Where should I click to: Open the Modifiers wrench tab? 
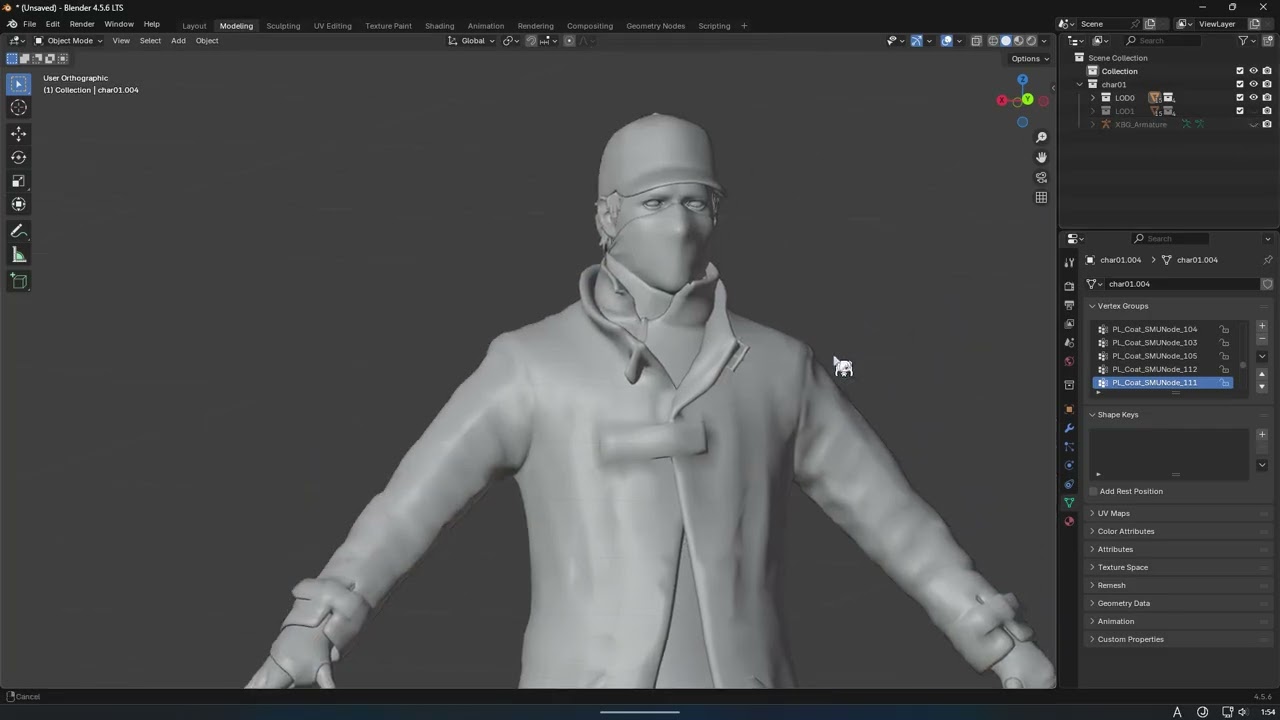pyautogui.click(x=1069, y=428)
